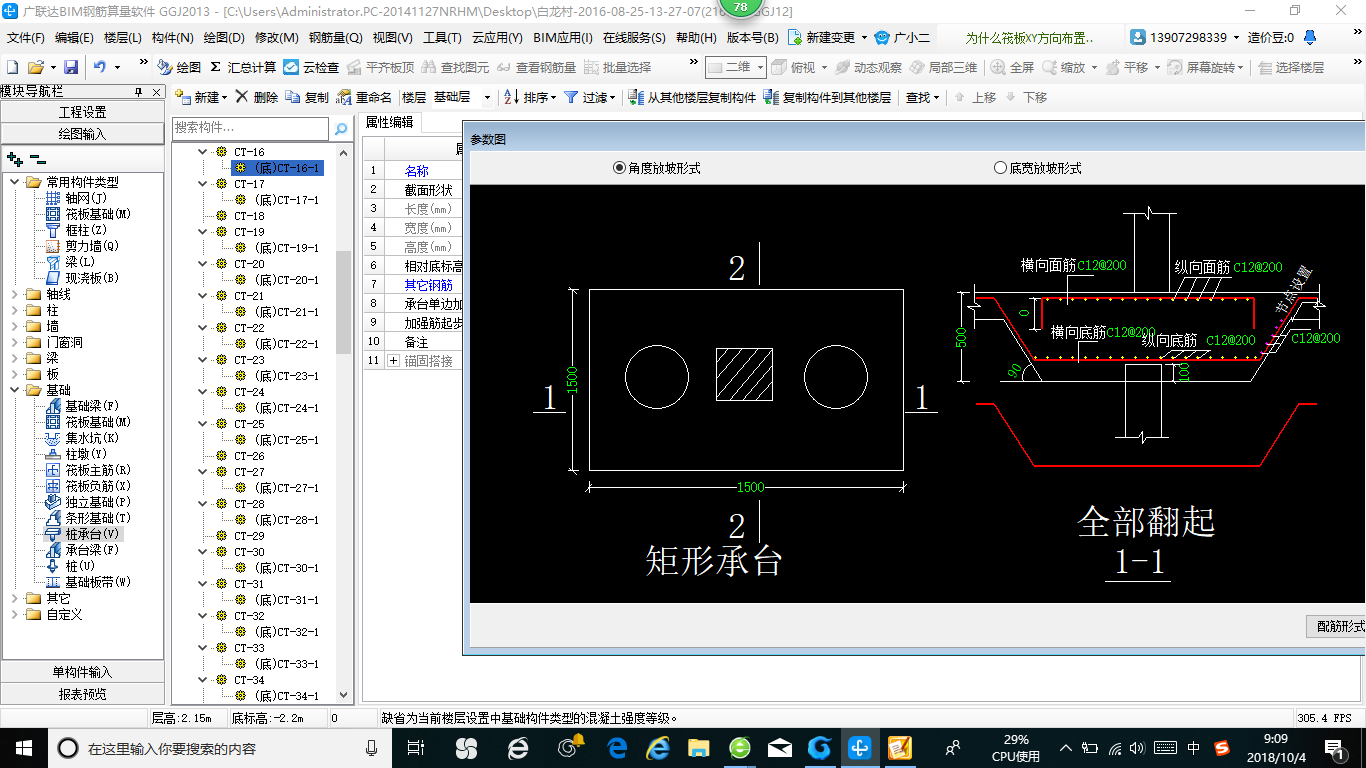1366x768 pixels.
Task: Select (底)CT-20-1 component
Action: coord(286,280)
